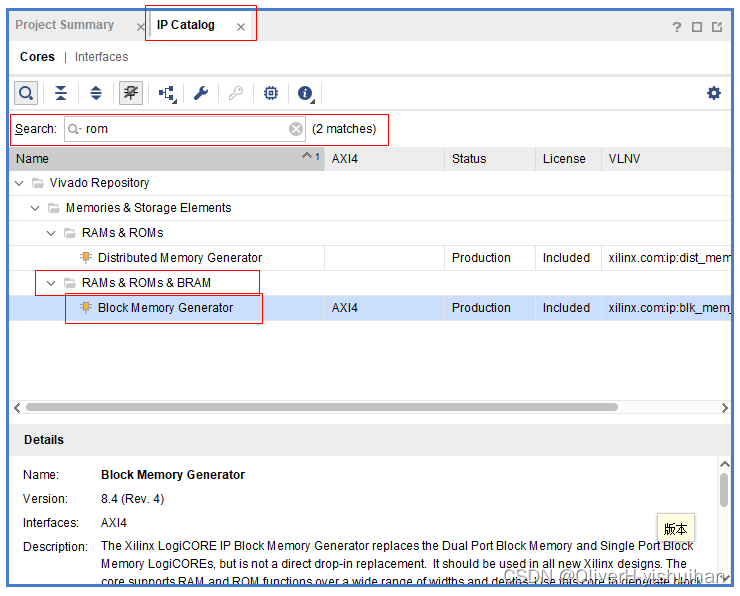Click the horizontal scrollbar right arrow
The width and height of the screenshot is (740, 596).
click(x=724, y=408)
